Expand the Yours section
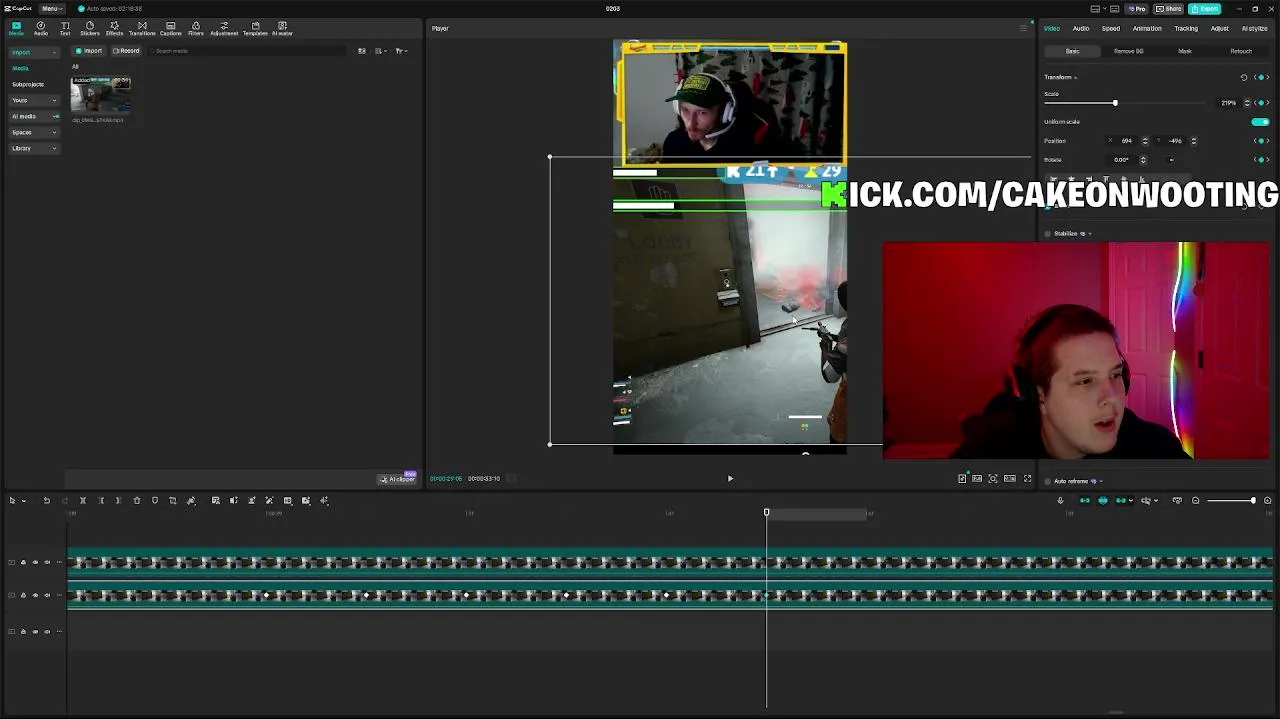Viewport: 1280px width, 720px height. coord(33,100)
